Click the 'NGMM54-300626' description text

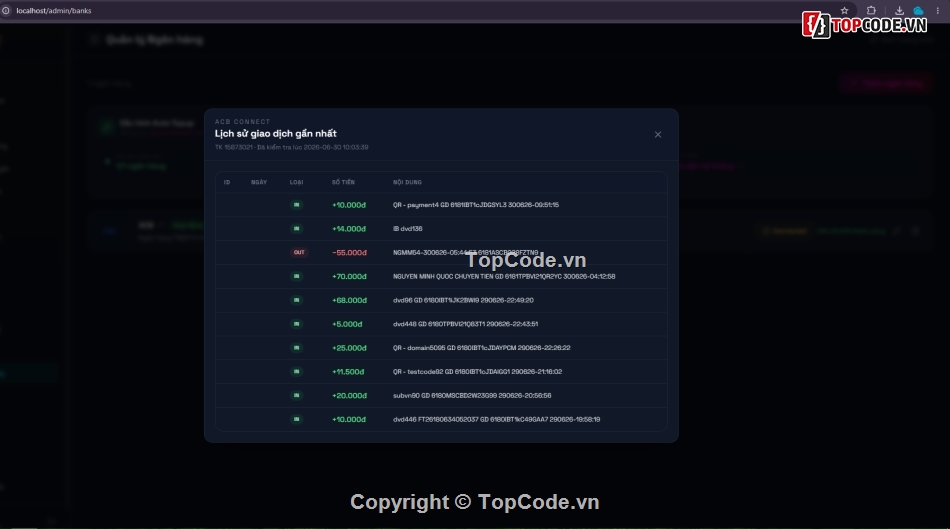[465, 253]
